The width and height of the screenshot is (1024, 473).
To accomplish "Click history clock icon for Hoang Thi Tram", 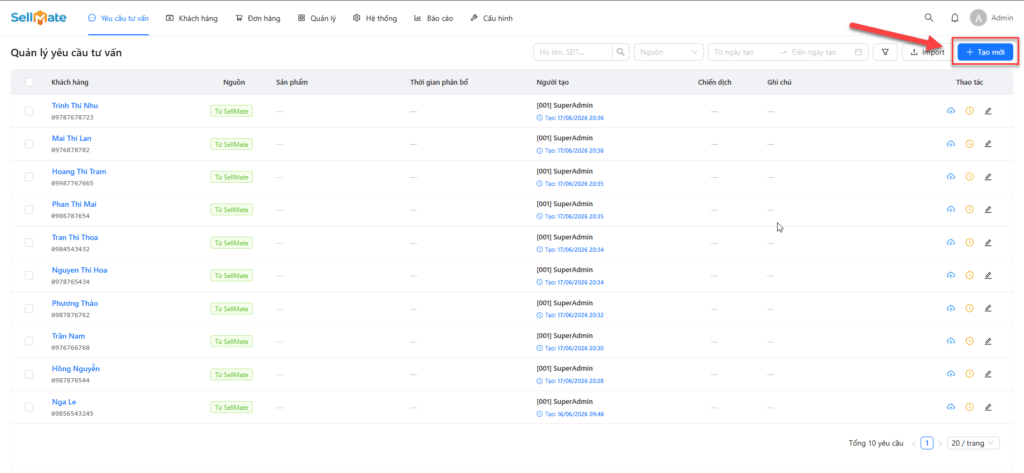I will click(x=969, y=176).
